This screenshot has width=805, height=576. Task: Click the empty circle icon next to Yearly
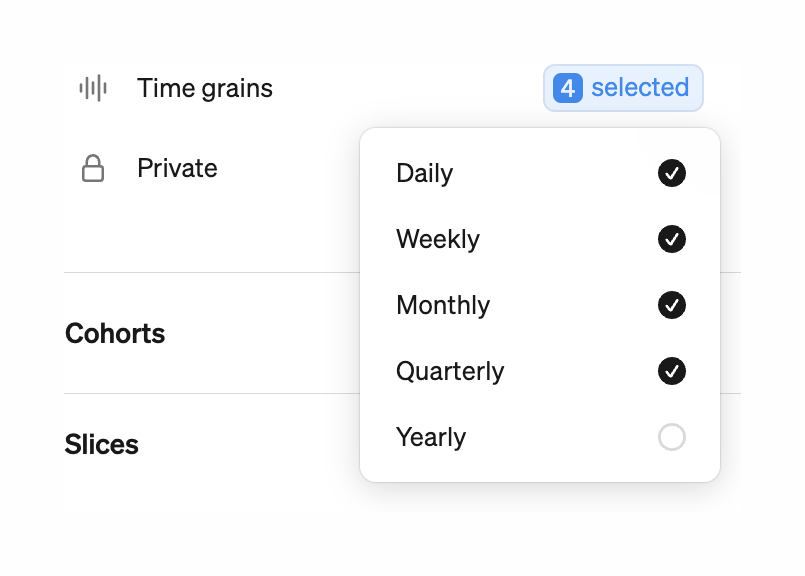[x=672, y=437]
